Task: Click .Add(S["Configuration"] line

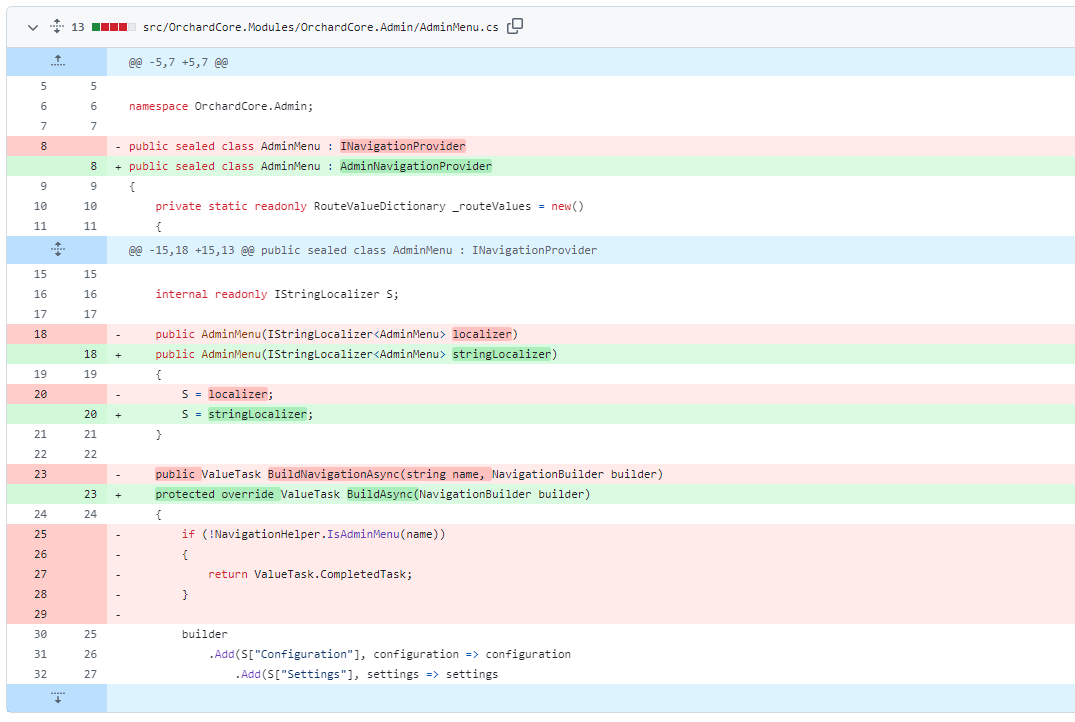Action: (389, 654)
